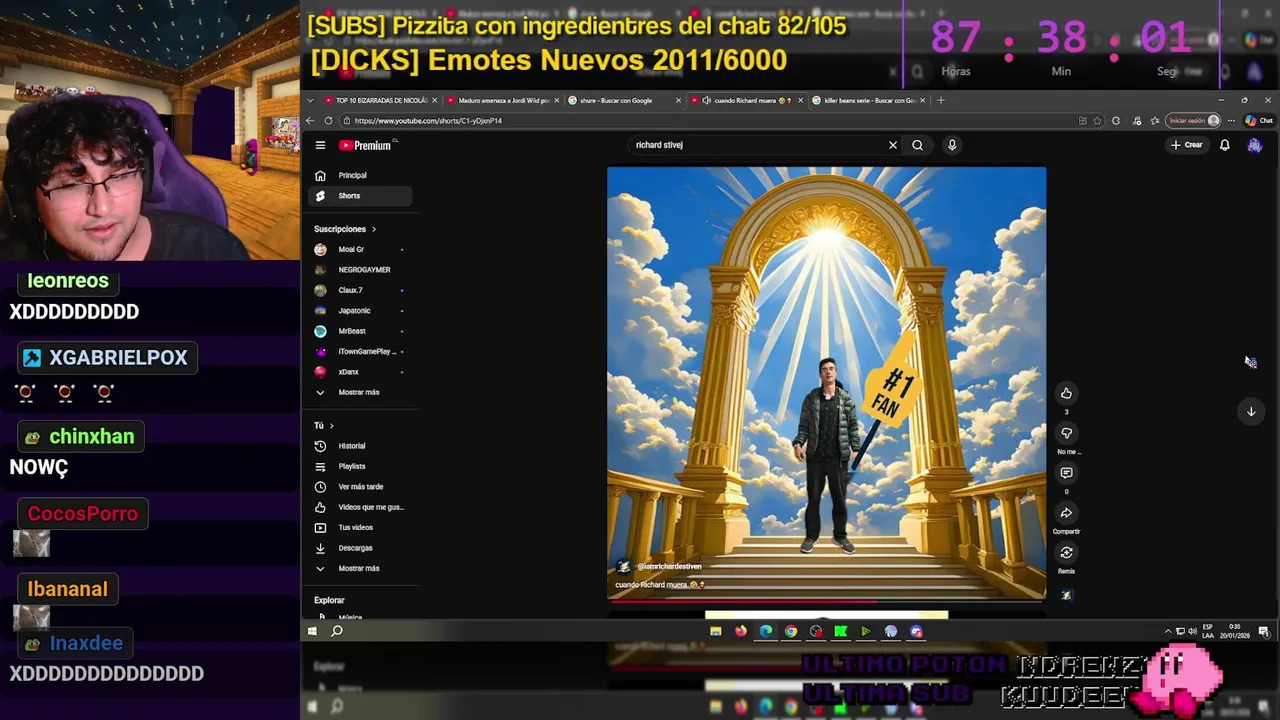This screenshot has height=720, width=1280.
Task: Open Firefox from the taskbar
Action: click(x=741, y=631)
